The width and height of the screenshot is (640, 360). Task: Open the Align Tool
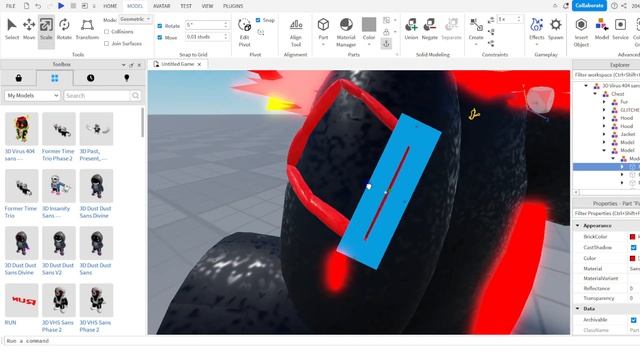tap(296, 33)
